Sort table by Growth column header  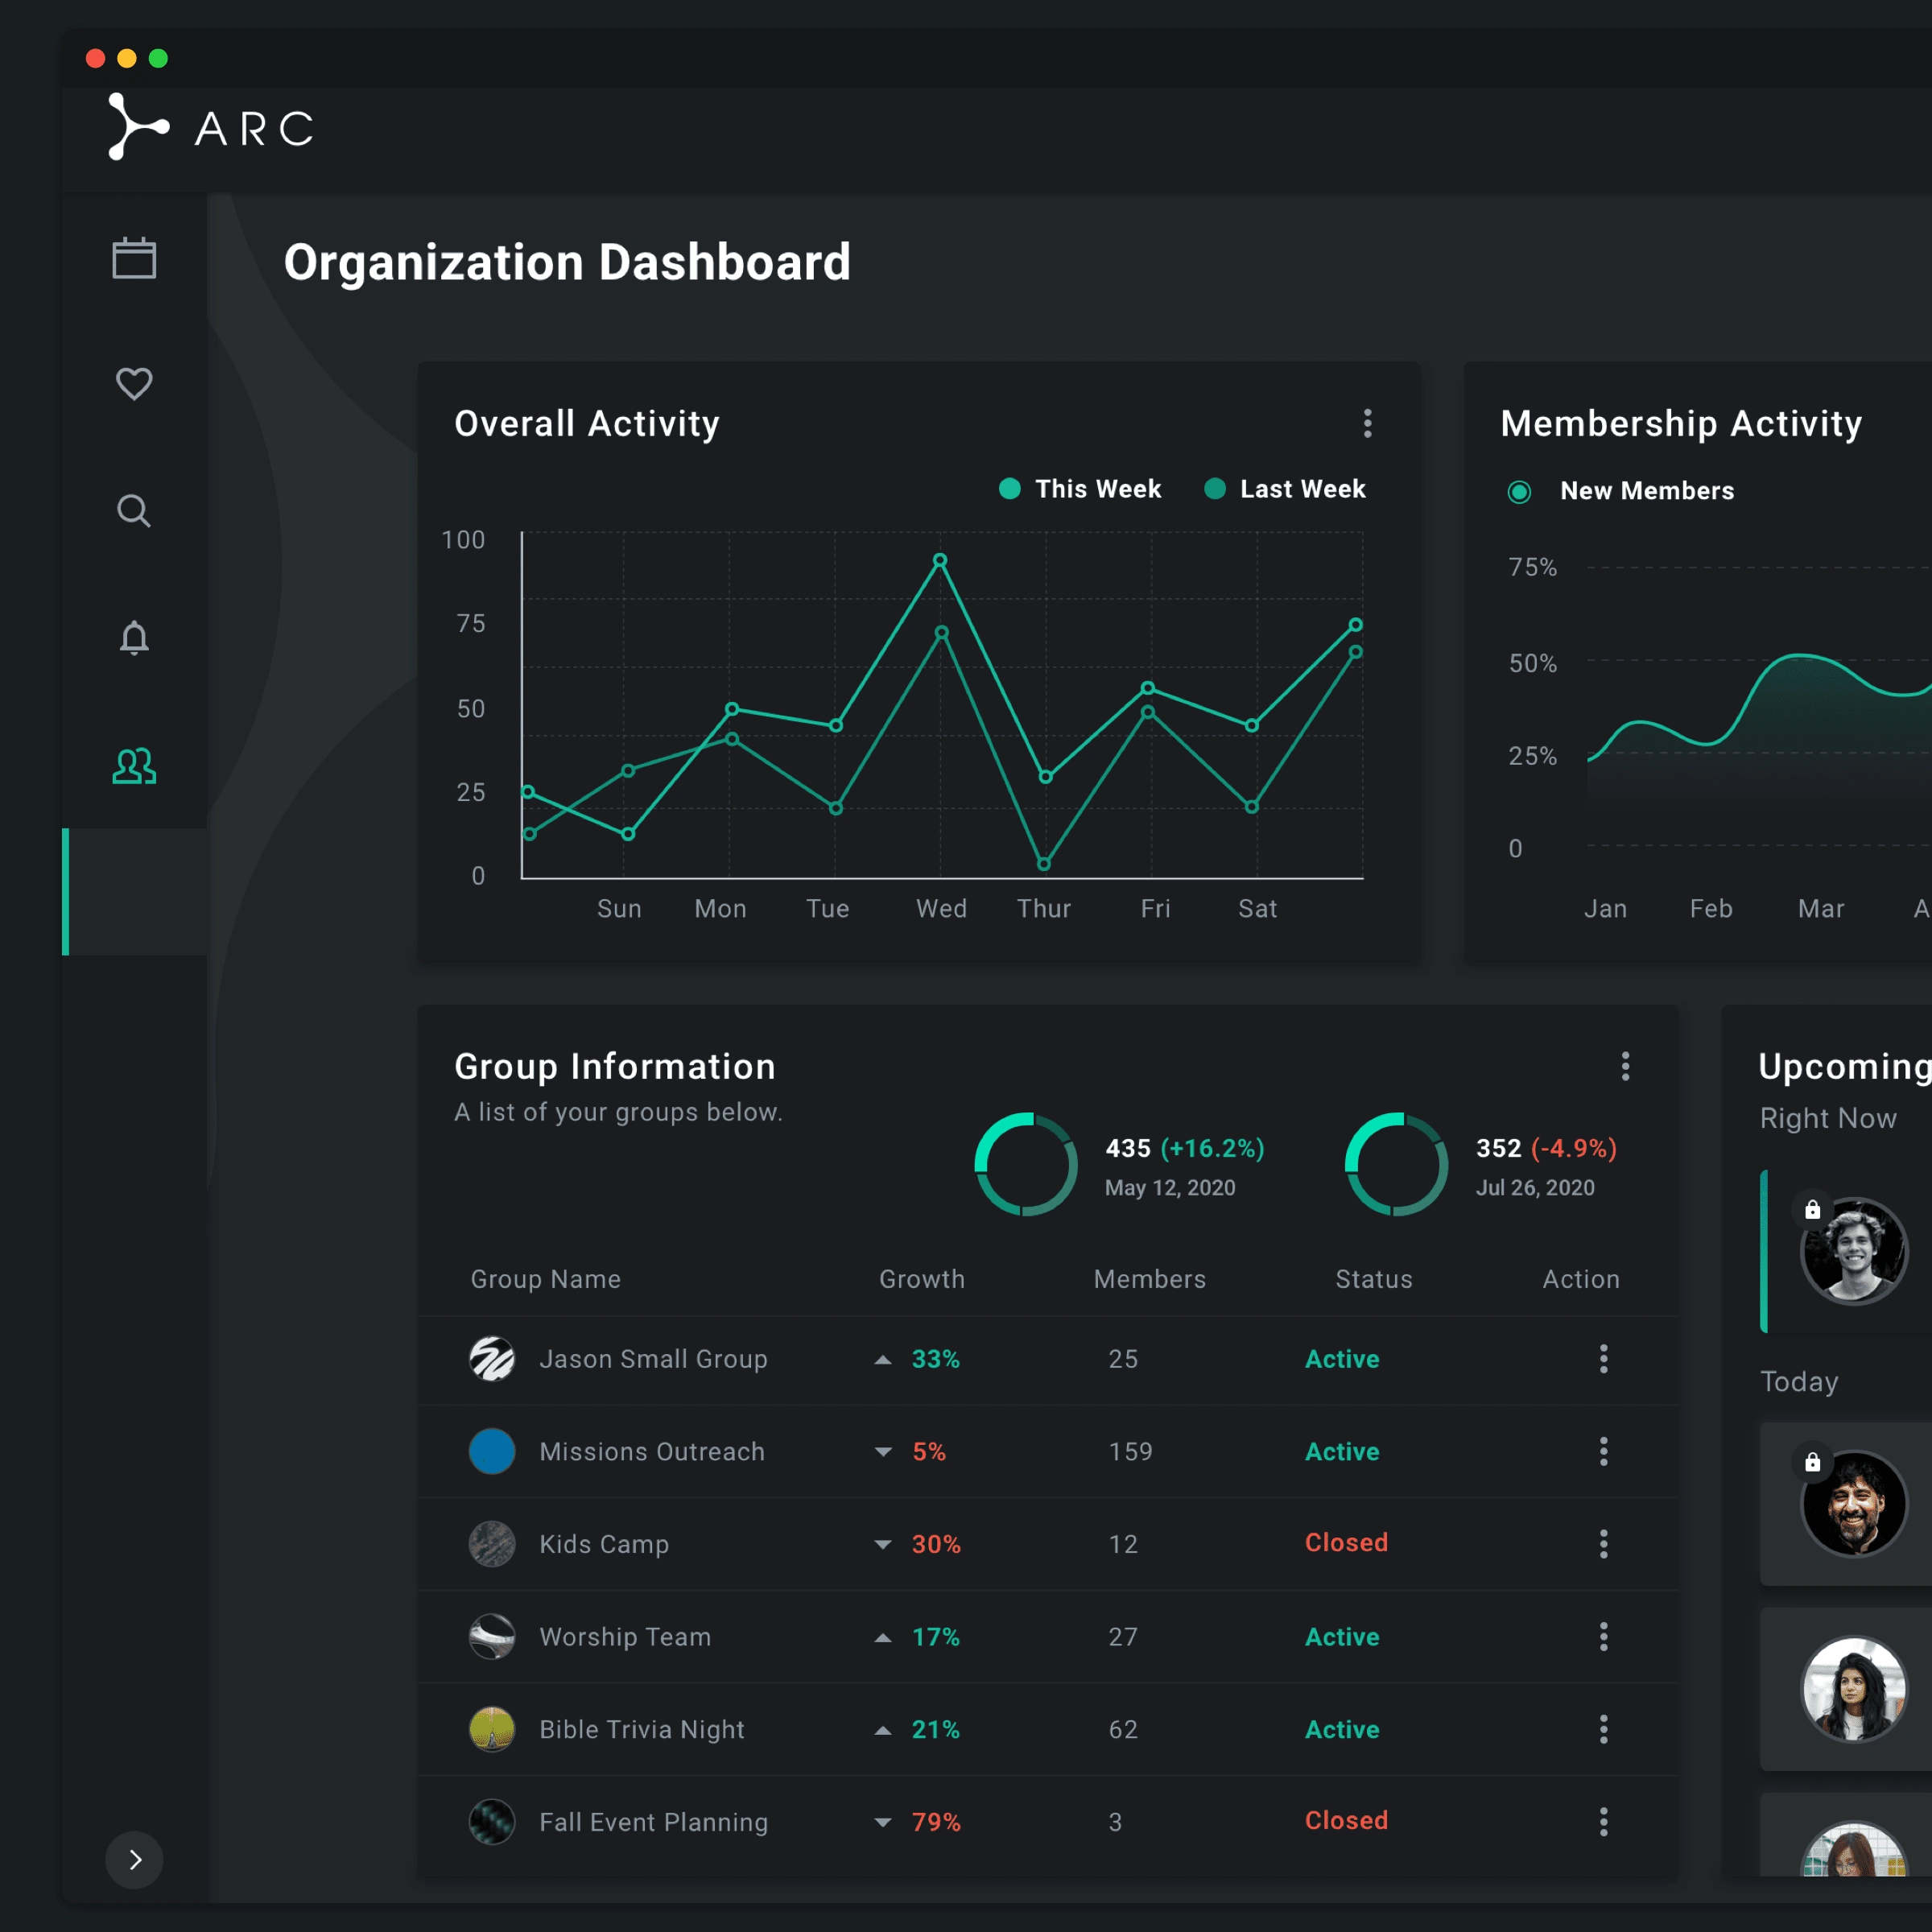[x=921, y=1279]
